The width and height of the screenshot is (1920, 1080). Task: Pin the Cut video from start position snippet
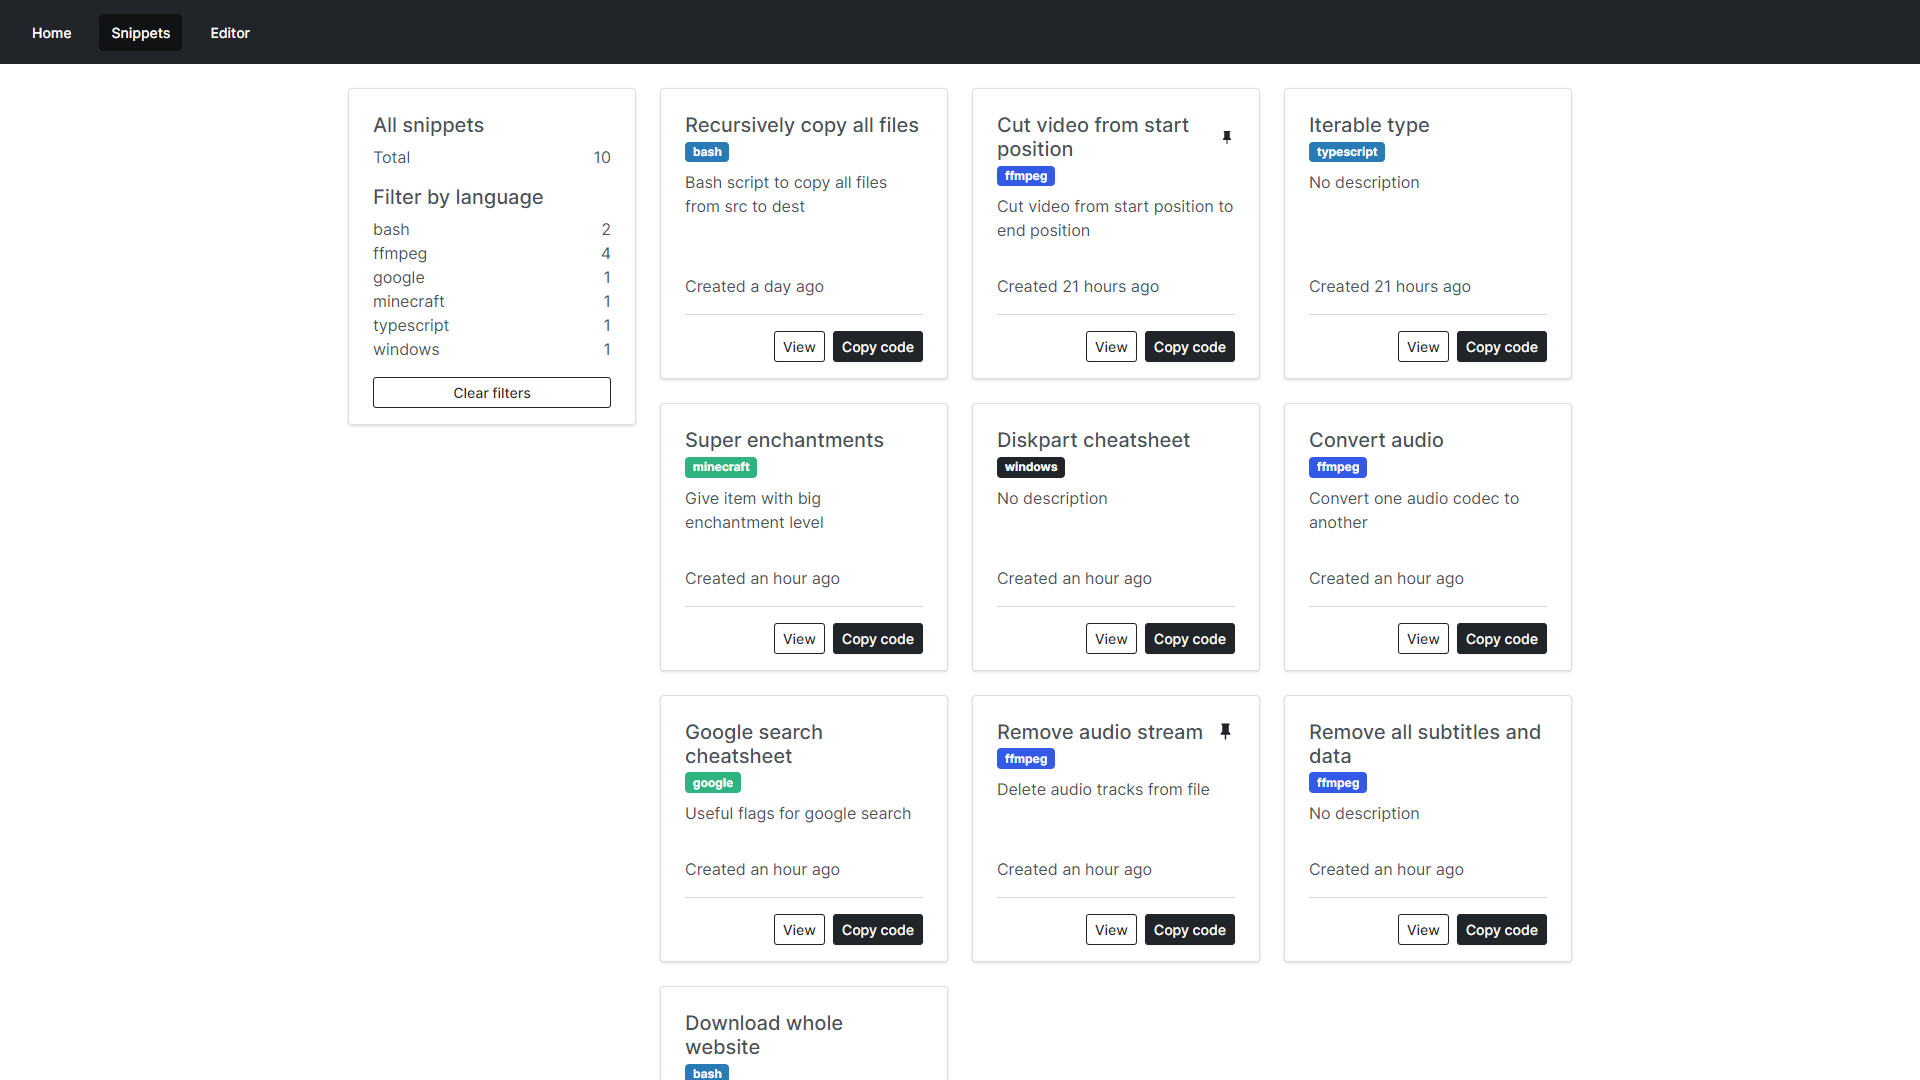pyautogui.click(x=1226, y=136)
